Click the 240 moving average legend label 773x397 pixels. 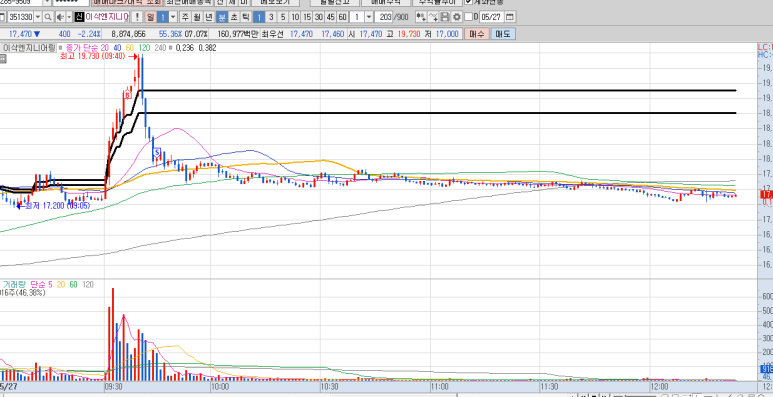pyautogui.click(x=160, y=48)
